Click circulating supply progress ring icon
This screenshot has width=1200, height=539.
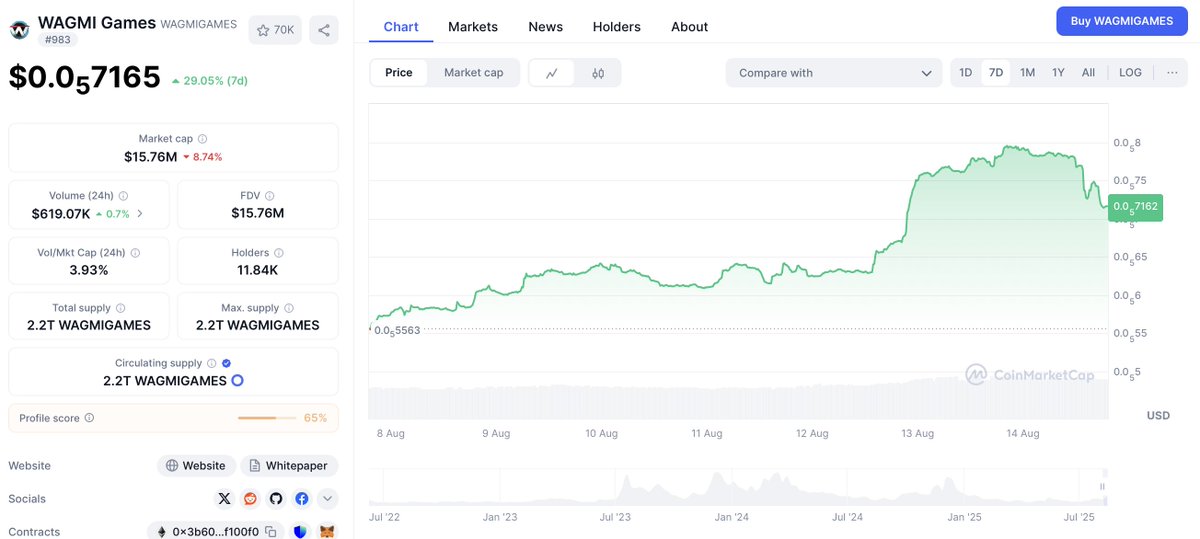(238, 381)
